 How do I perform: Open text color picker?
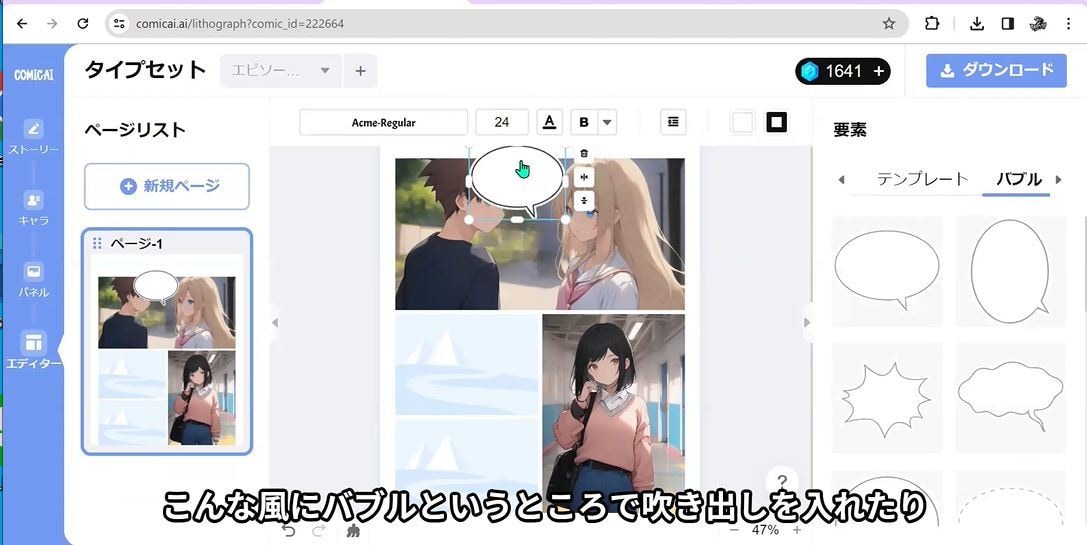[x=549, y=122]
